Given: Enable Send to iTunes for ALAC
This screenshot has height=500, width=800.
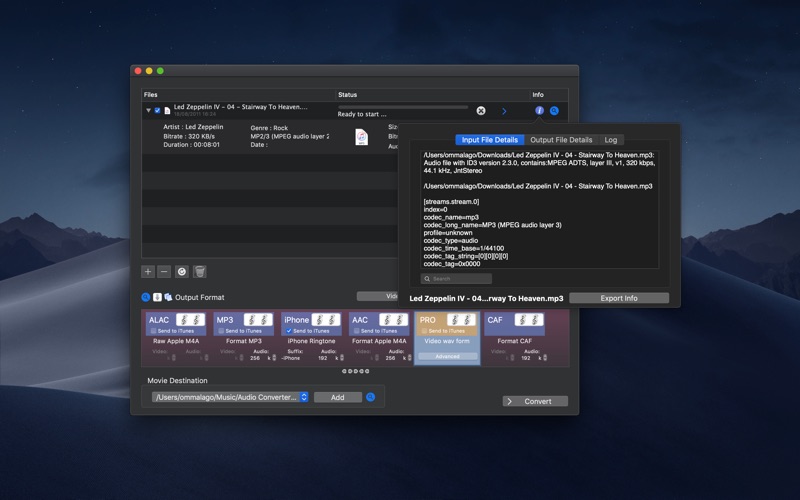Looking at the screenshot, I should (x=154, y=331).
